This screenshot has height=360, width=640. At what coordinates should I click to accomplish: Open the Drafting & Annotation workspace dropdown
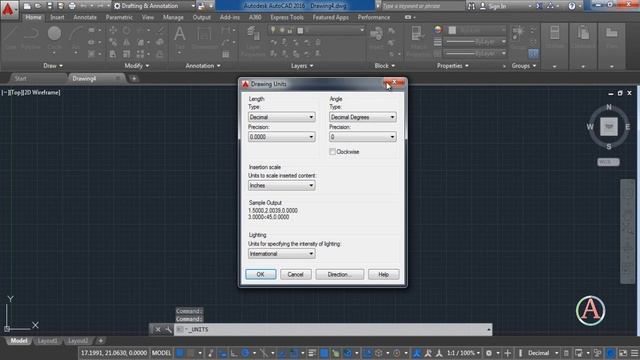click(154, 6)
